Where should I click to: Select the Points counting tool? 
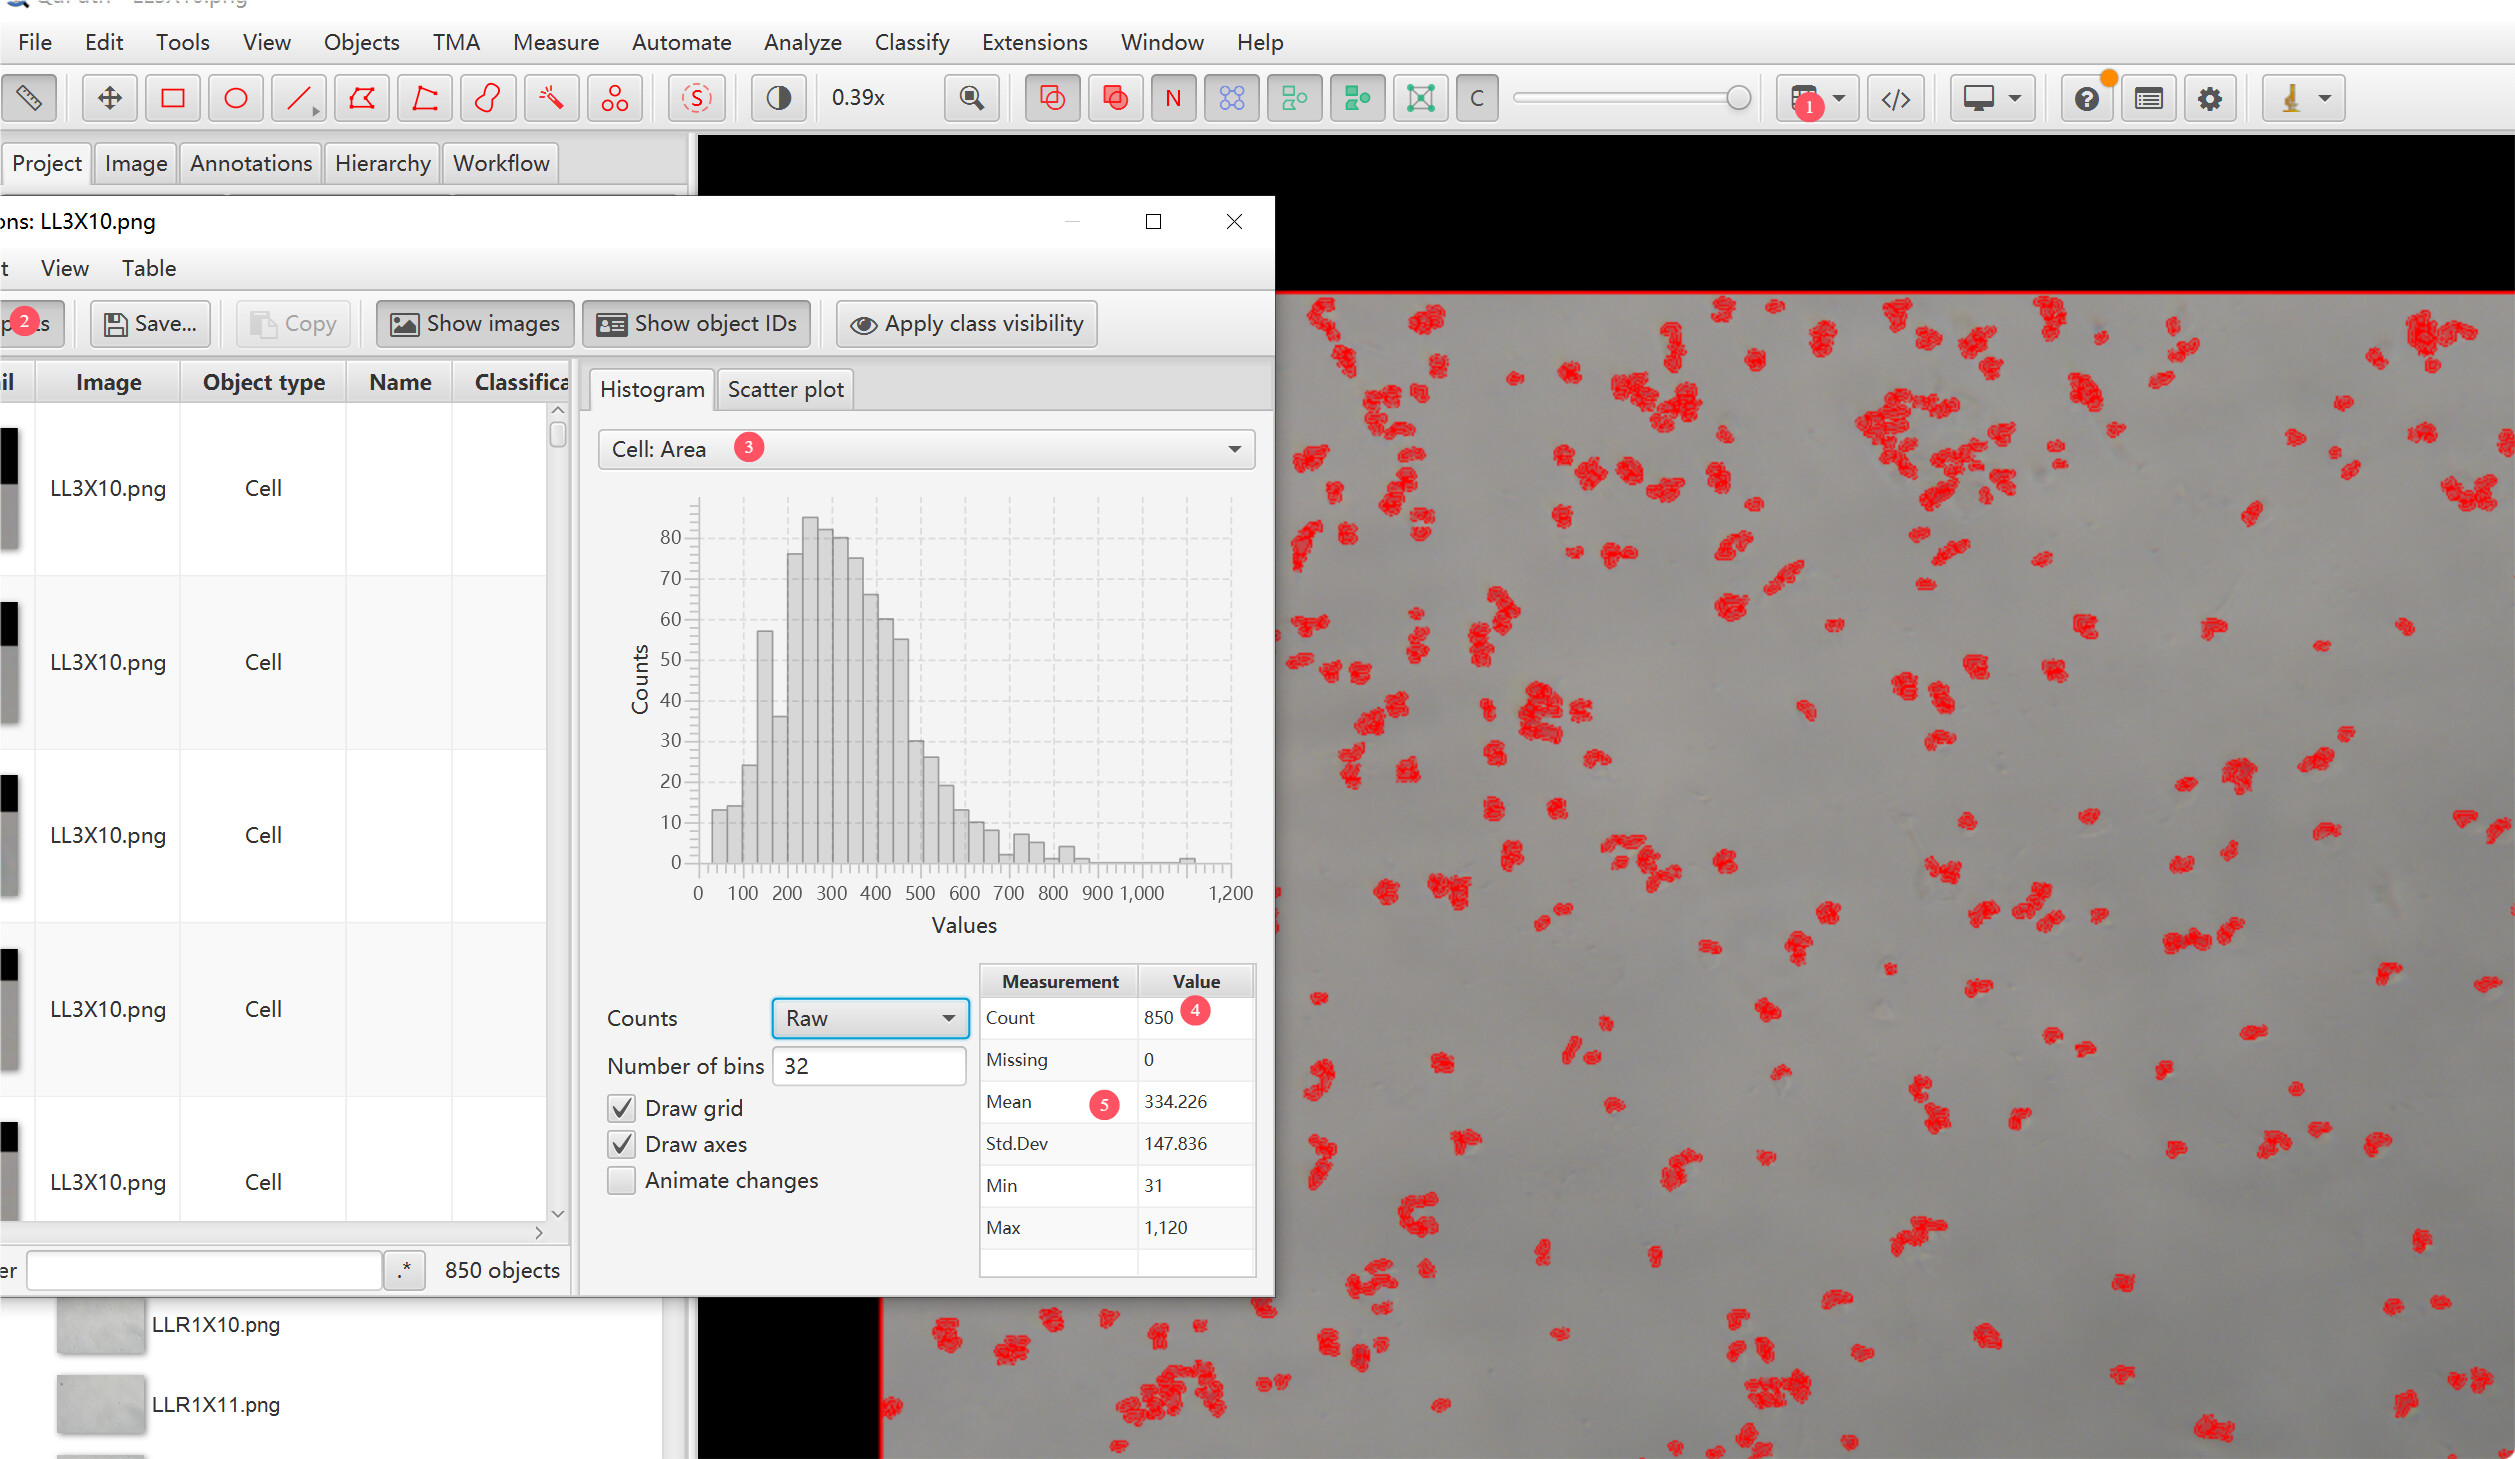pos(614,98)
